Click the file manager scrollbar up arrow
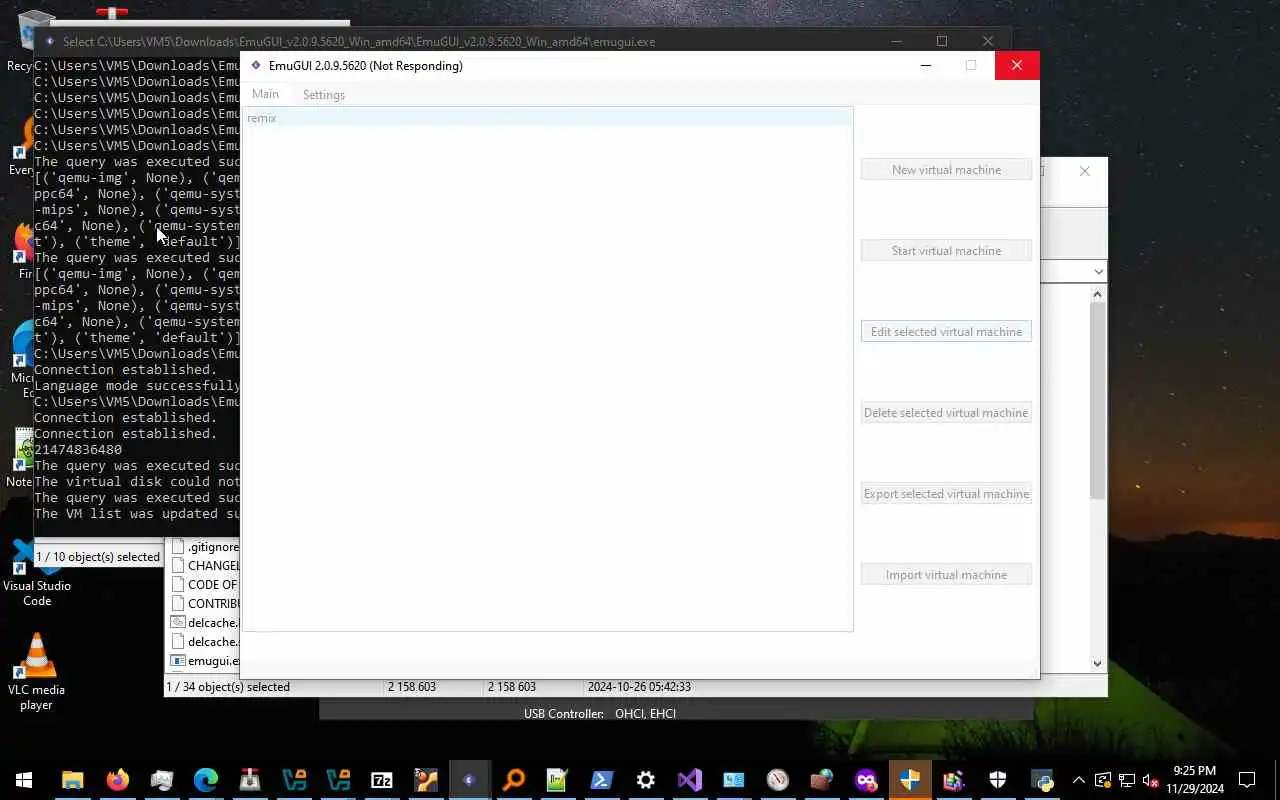The height and width of the screenshot is (800, 1280). point(1098,294)
